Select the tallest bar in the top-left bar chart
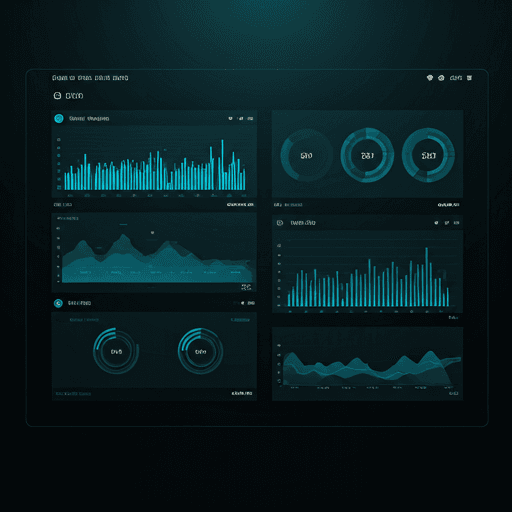Screen dimensions: 512x512 click(x=222, y=165)
